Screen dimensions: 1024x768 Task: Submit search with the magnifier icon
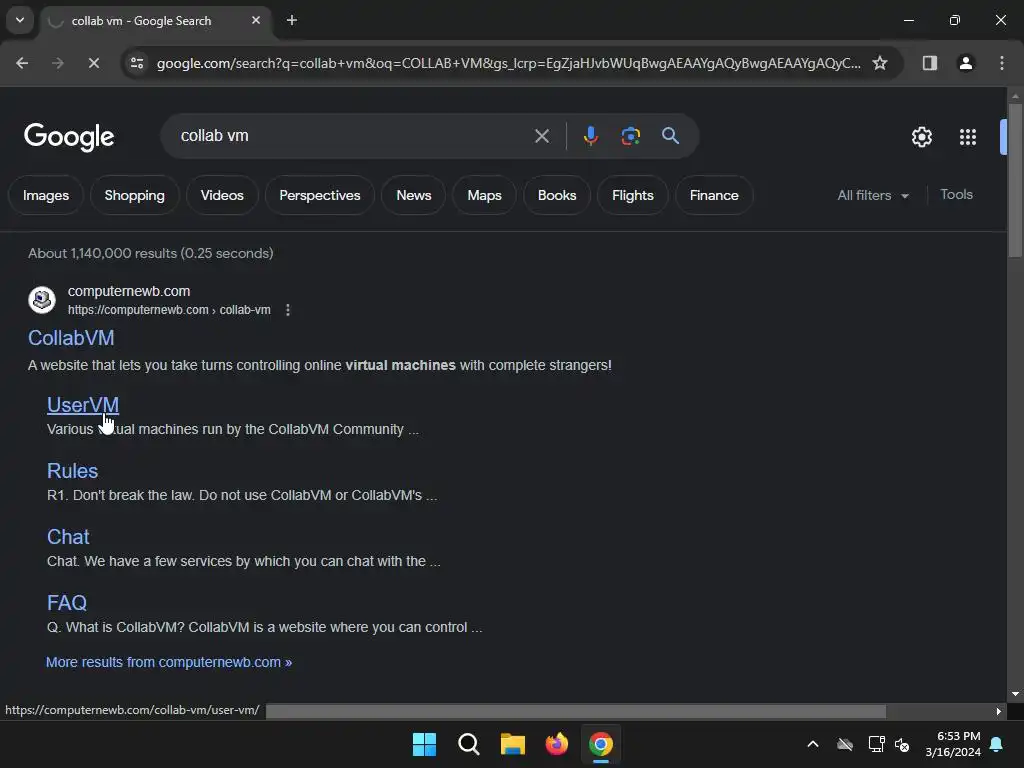670,136
